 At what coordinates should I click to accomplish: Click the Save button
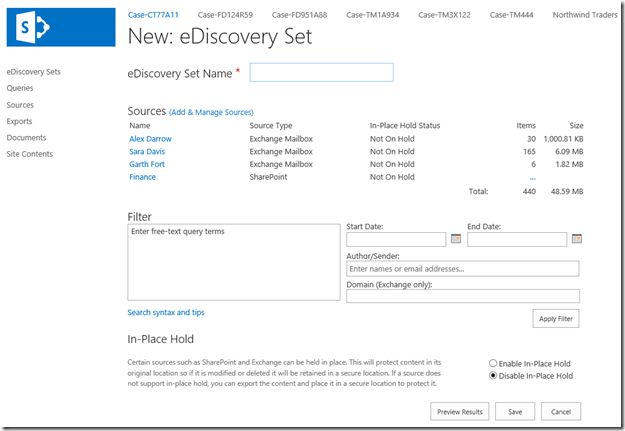[515, 411]
